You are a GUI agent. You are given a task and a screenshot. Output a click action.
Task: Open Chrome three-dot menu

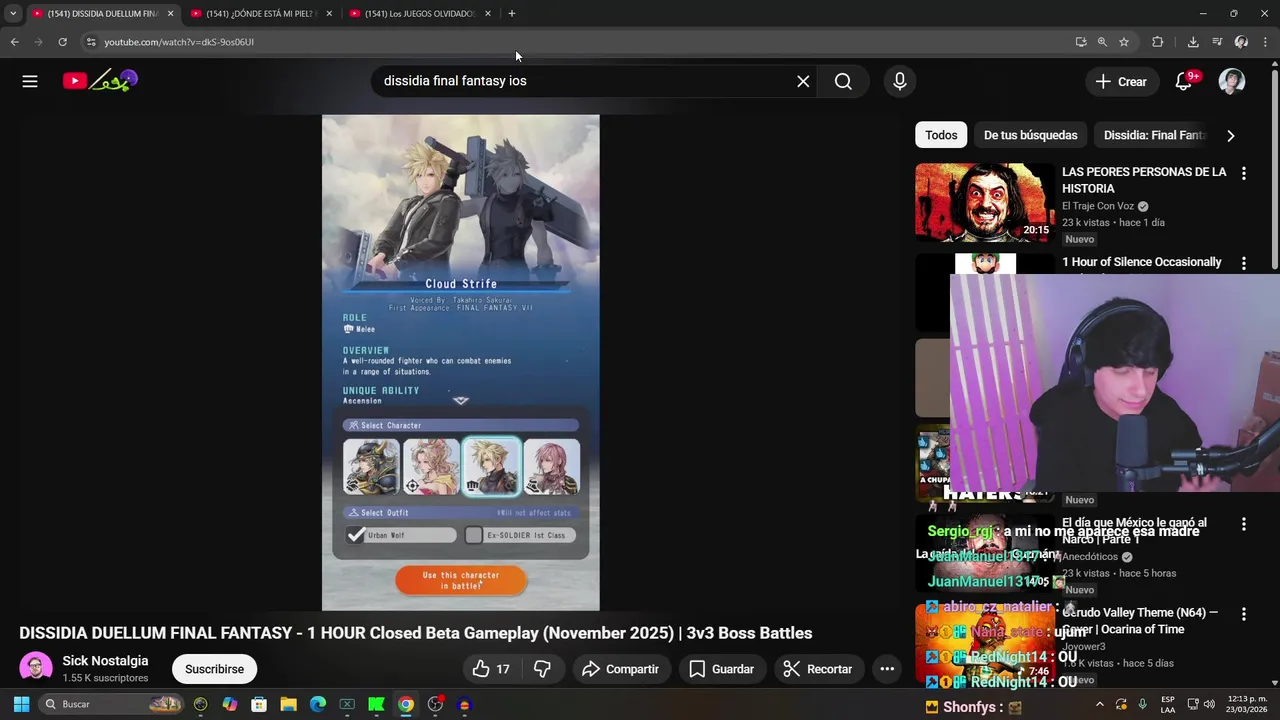point(1265,42)
